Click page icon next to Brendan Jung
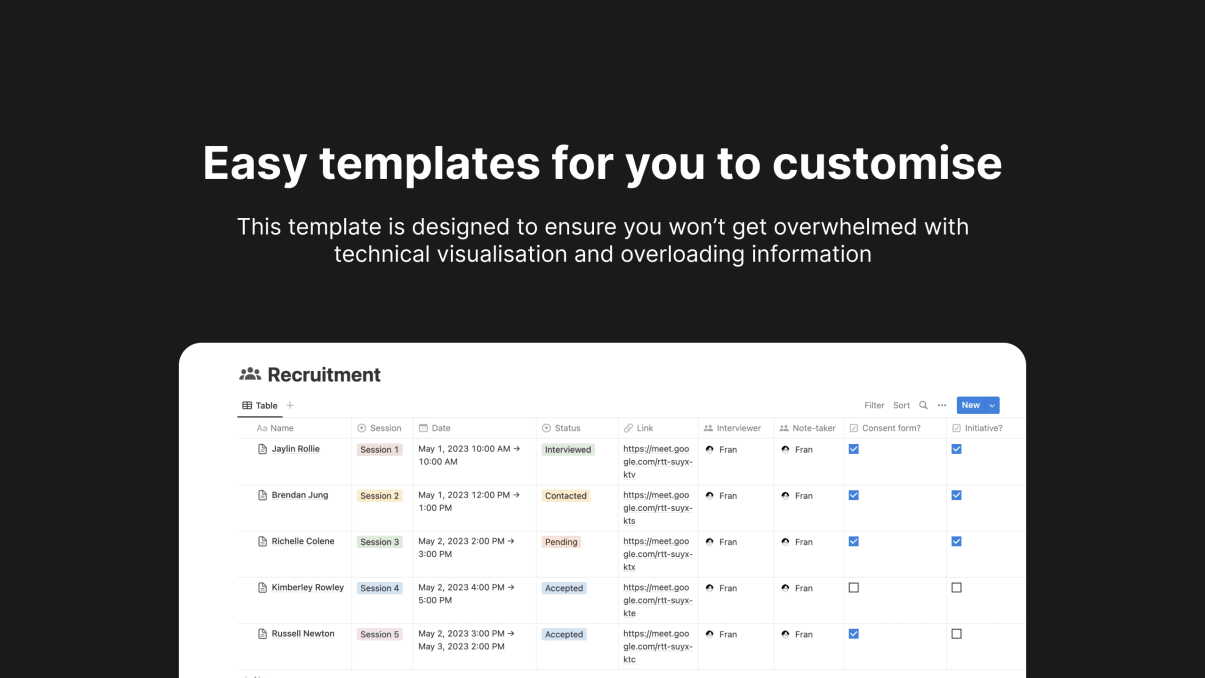This screenshot has width=1205, height=678. (x=263, y=495)
